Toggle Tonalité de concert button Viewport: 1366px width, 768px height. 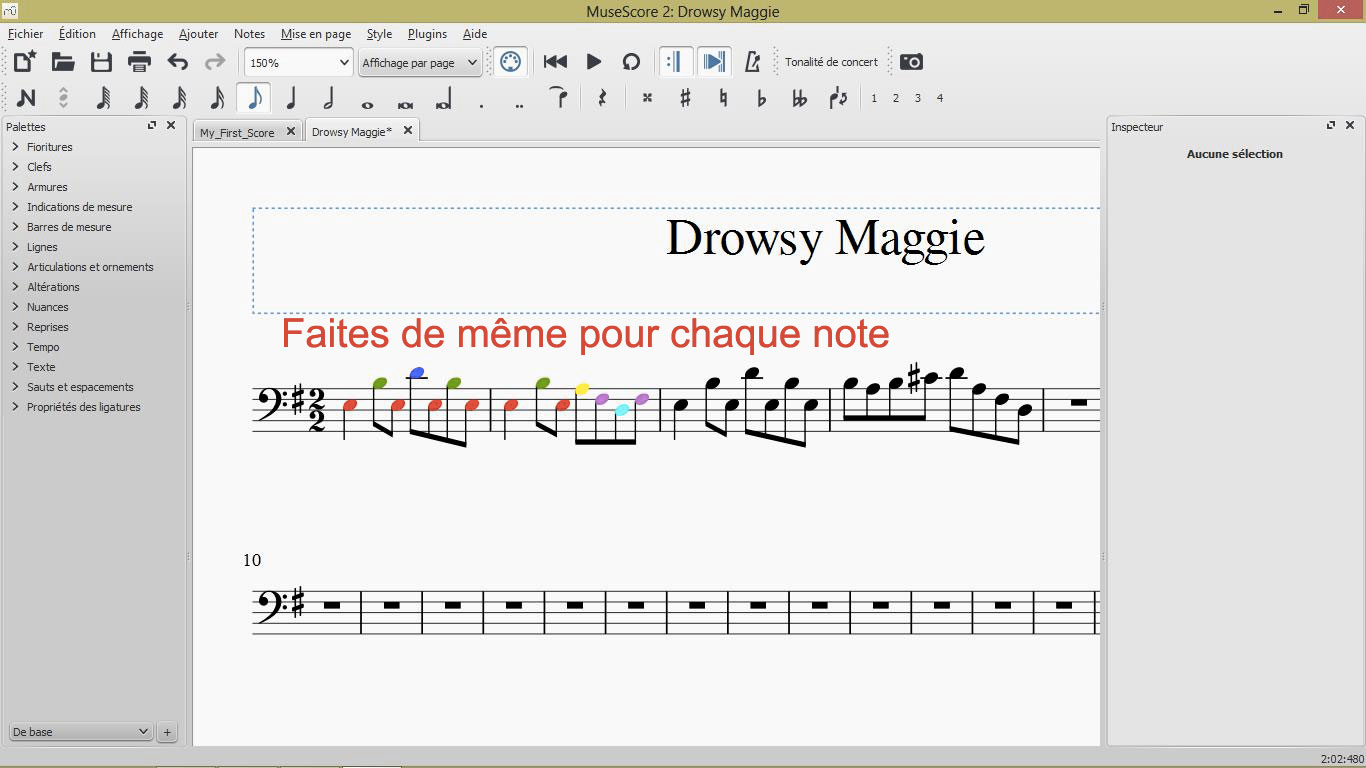click(x=831, y=62)
